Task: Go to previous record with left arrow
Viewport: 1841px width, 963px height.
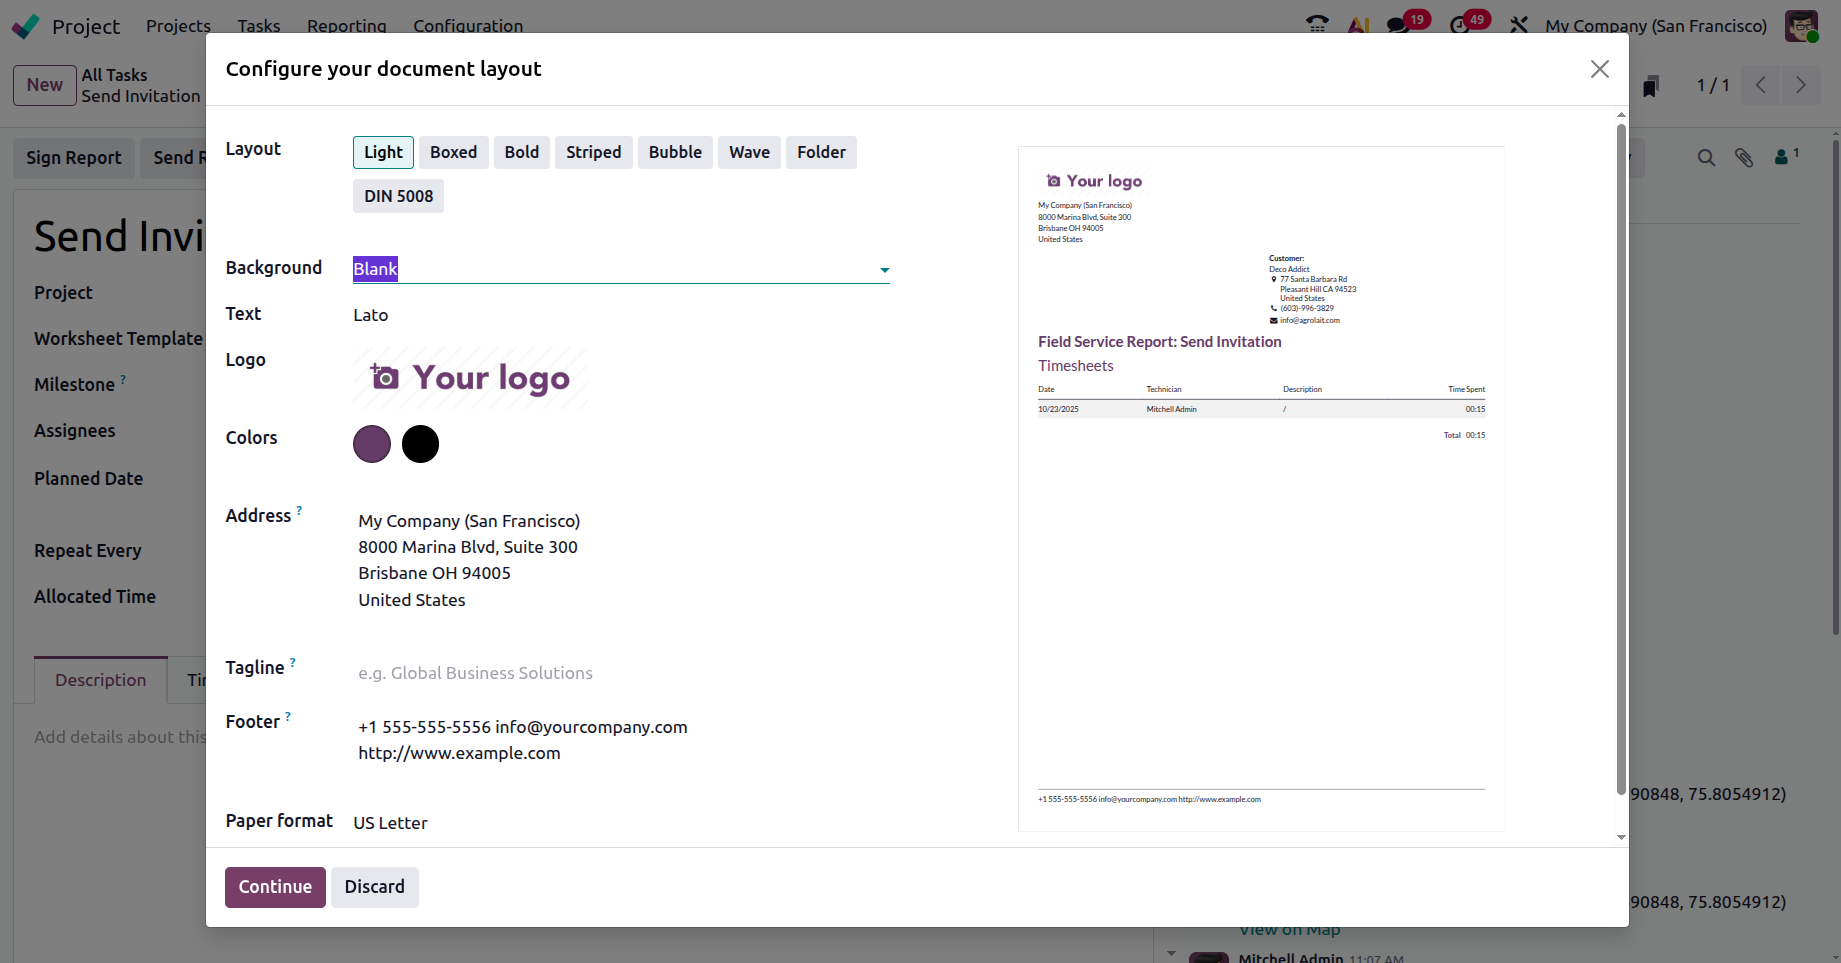Action: tap(1761, 85)
